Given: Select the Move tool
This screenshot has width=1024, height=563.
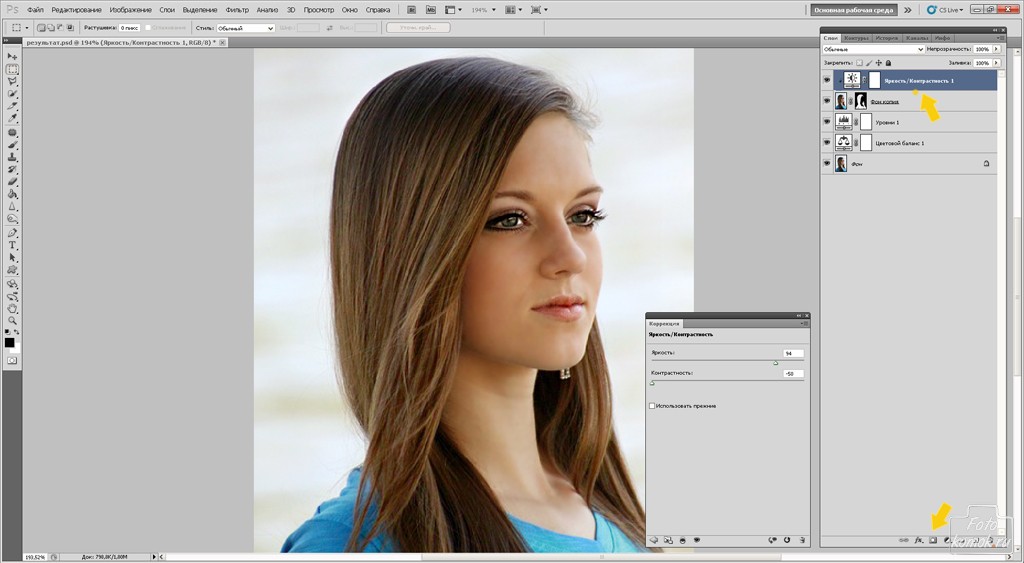Looking at the screenshot, I should click(13, 57).
